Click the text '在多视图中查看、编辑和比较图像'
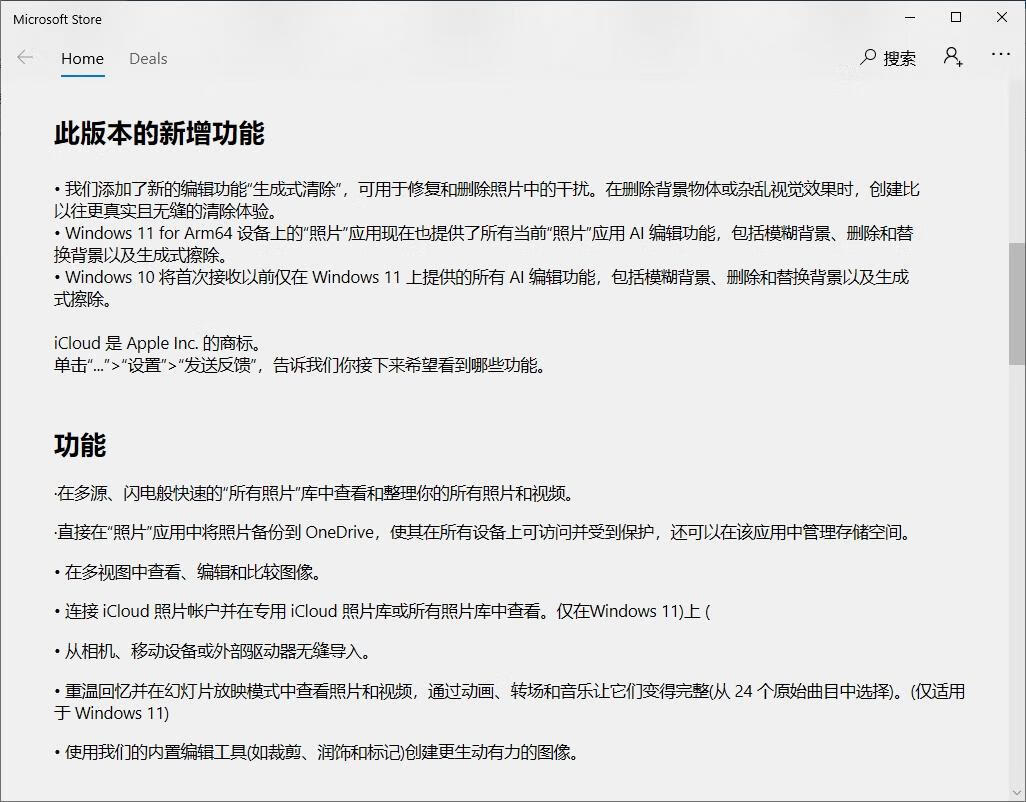This screenshot has width=1026, height=802. coord(188,572)
